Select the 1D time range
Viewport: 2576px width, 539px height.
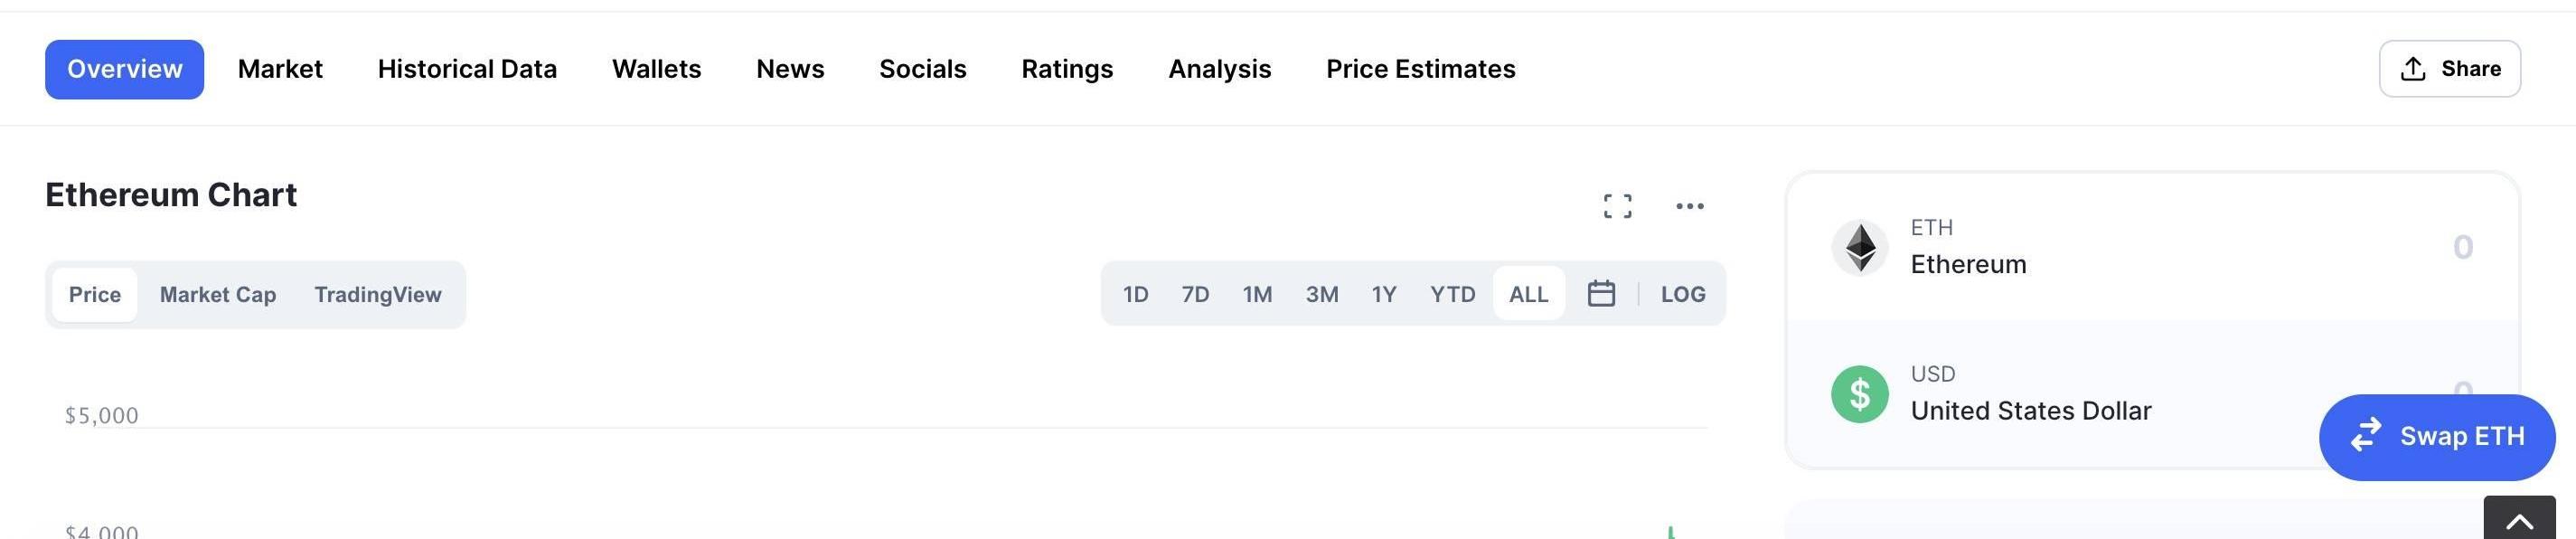1135,294
